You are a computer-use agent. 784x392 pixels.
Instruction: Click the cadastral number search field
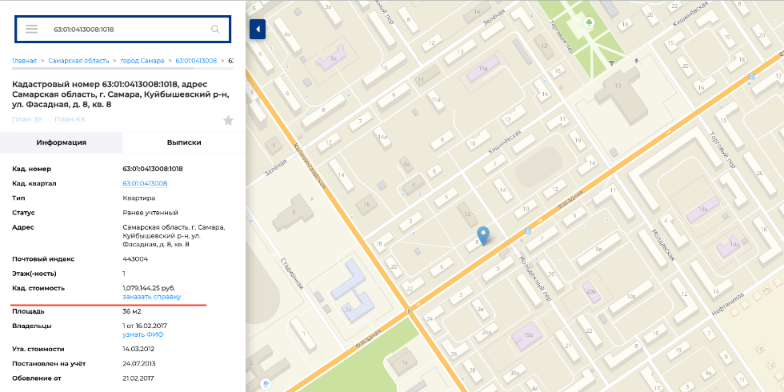tap(122, 29)
